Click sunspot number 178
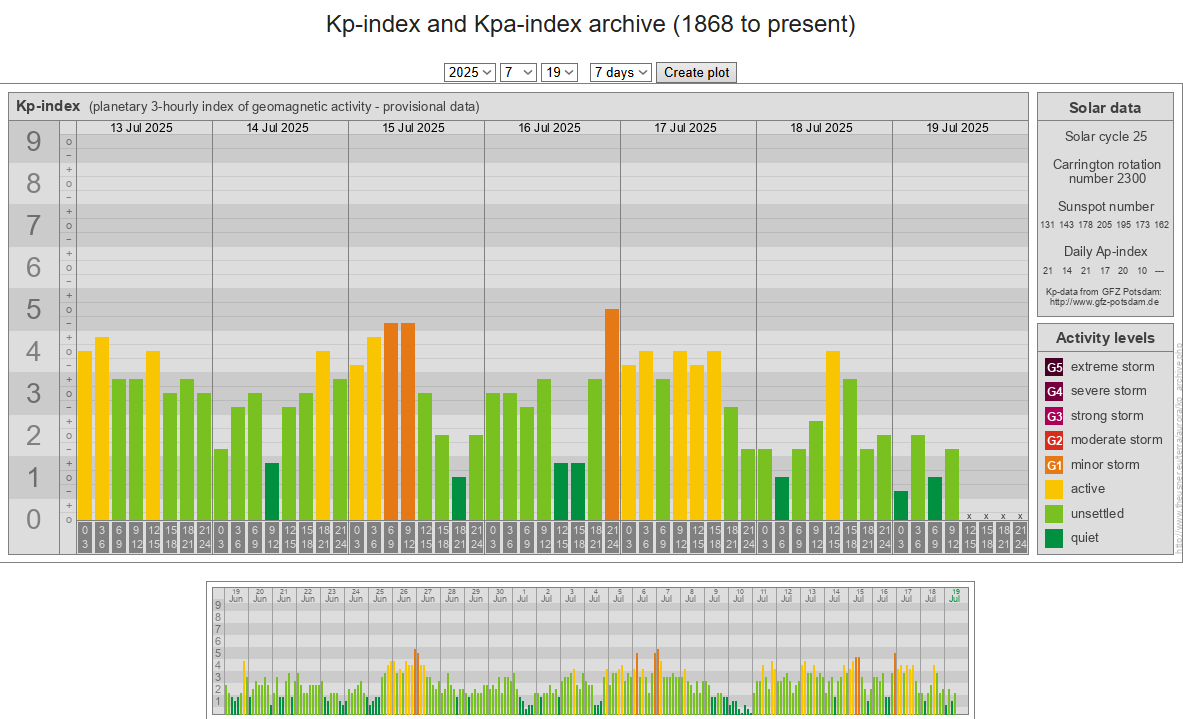Screen dimensions: 1183x719 click(x=1086, y=225)
